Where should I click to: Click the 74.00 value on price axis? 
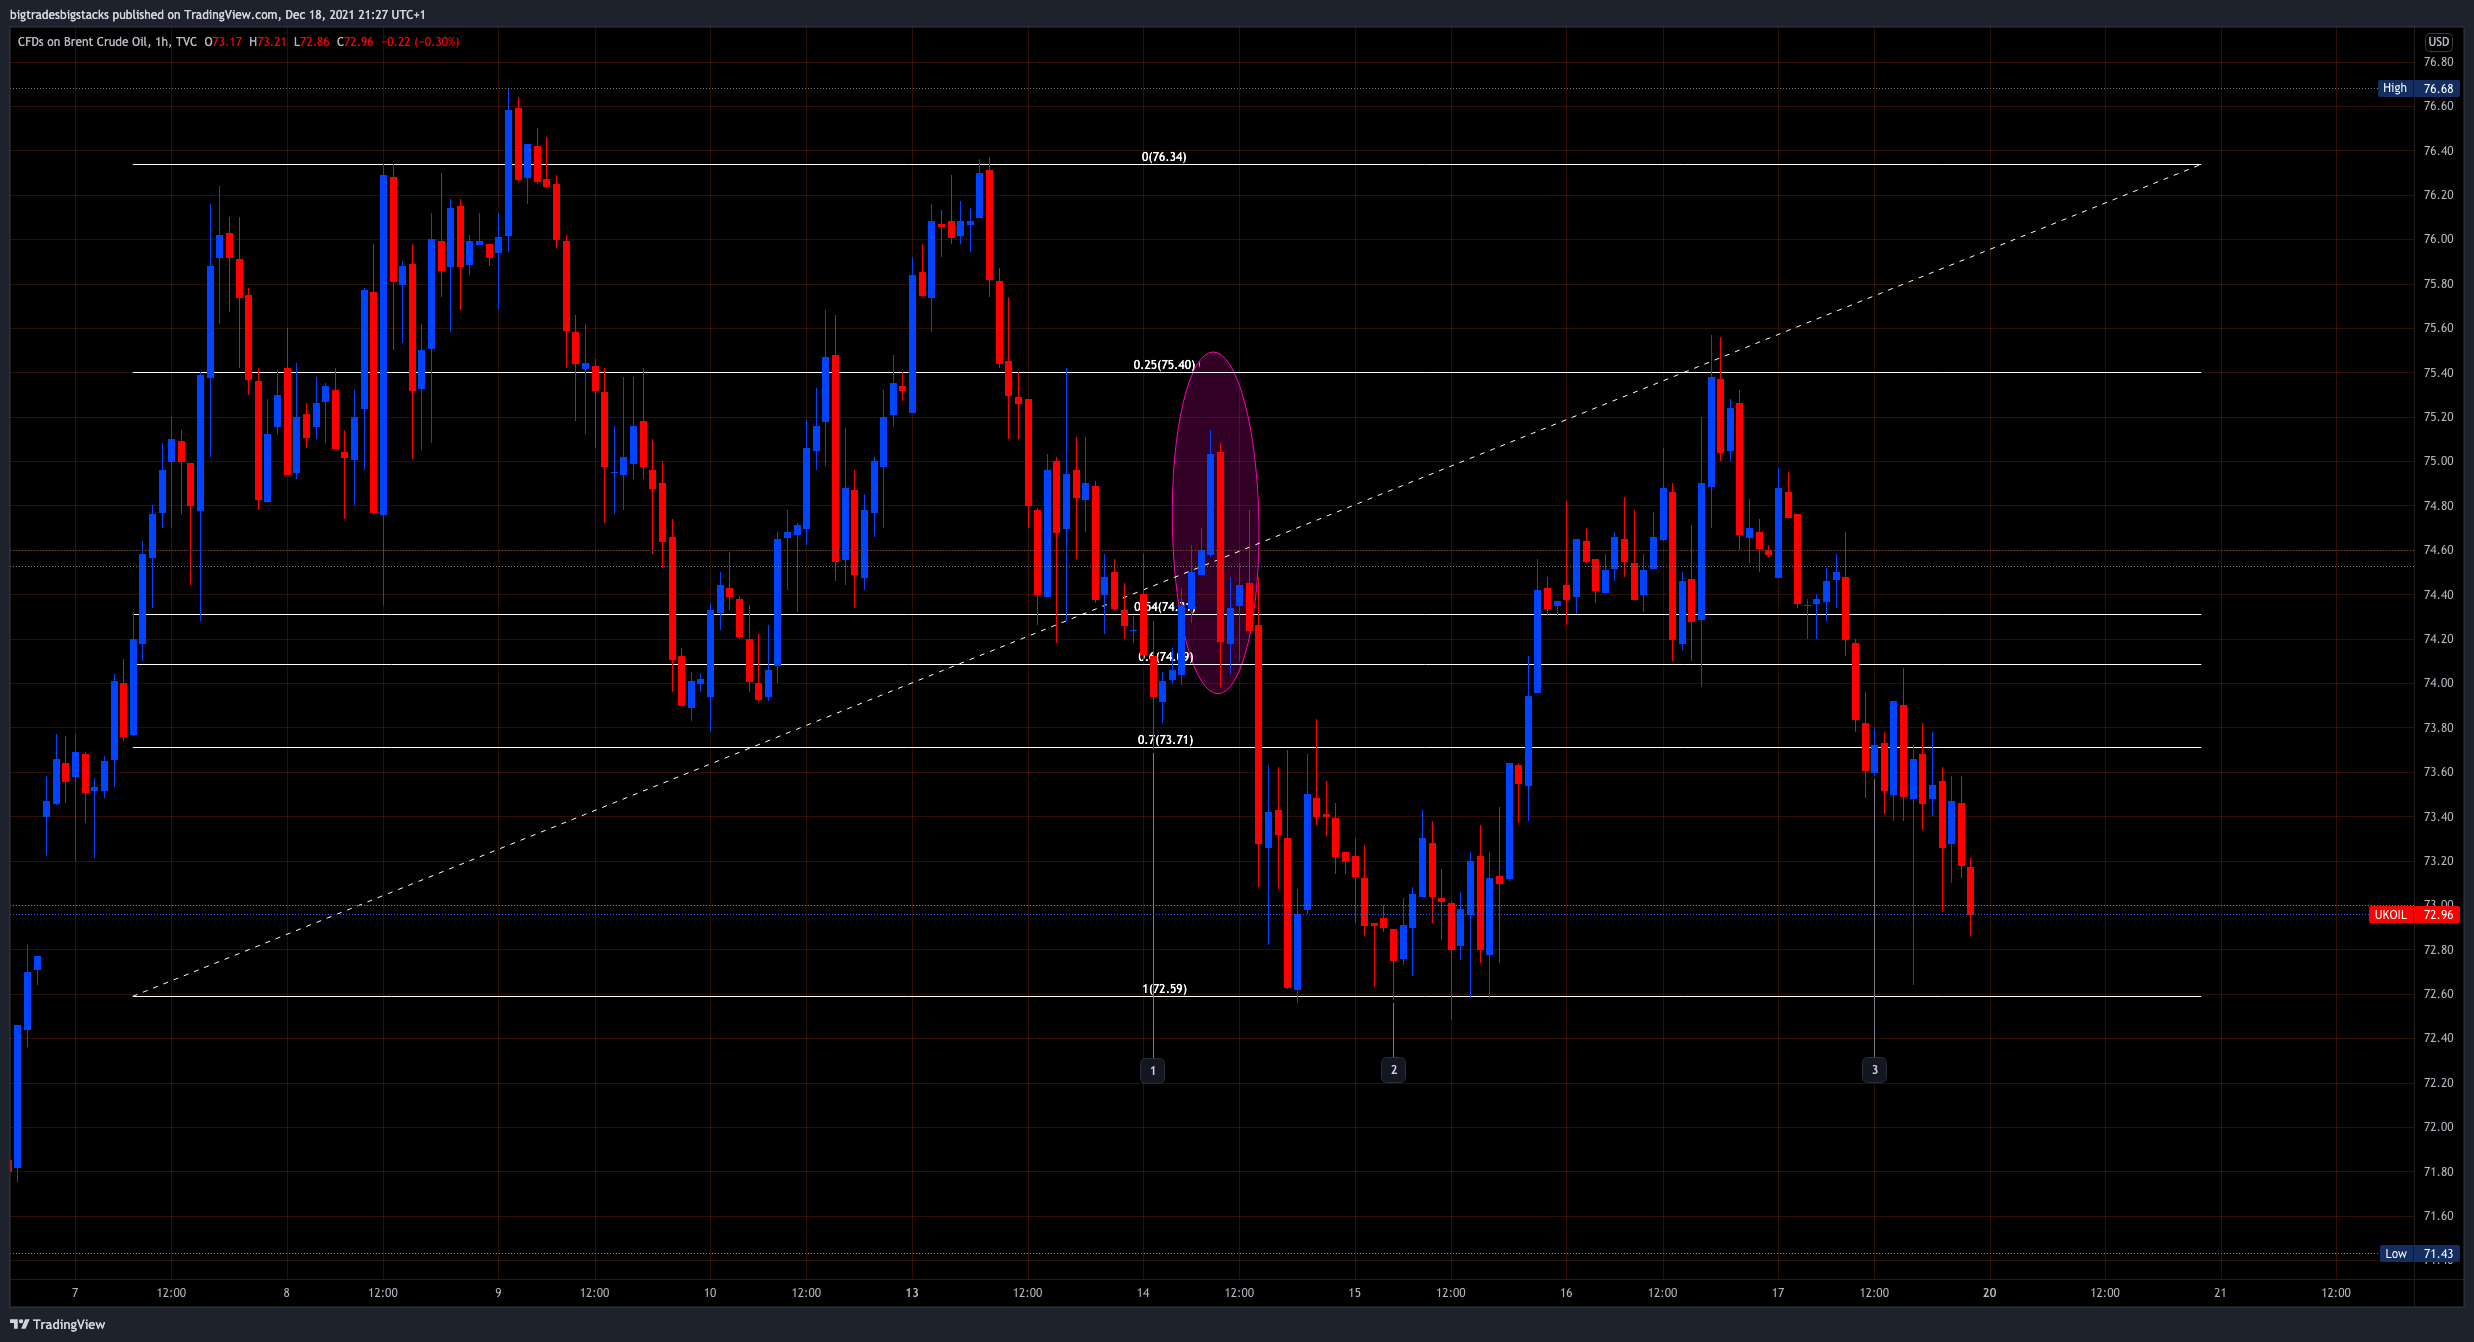coord(2438,683)
